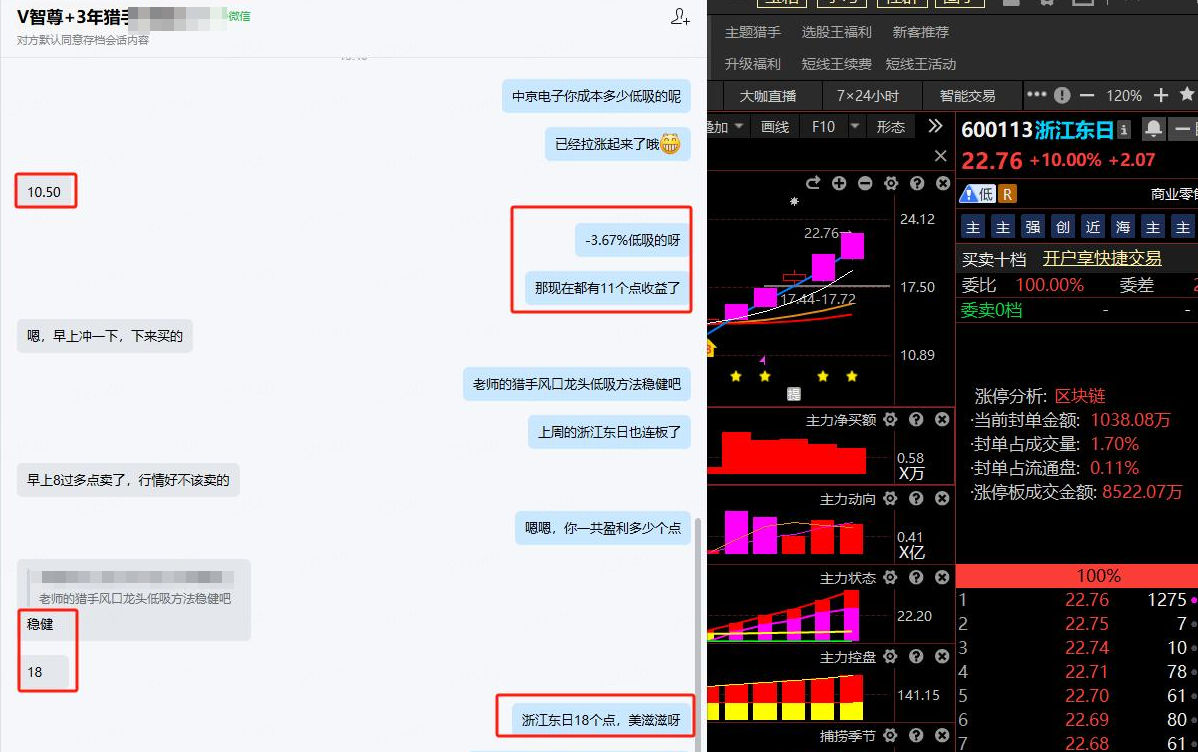
Task: Click the 近 tag in the stock tag row
Action: (x=1093, y=227)
